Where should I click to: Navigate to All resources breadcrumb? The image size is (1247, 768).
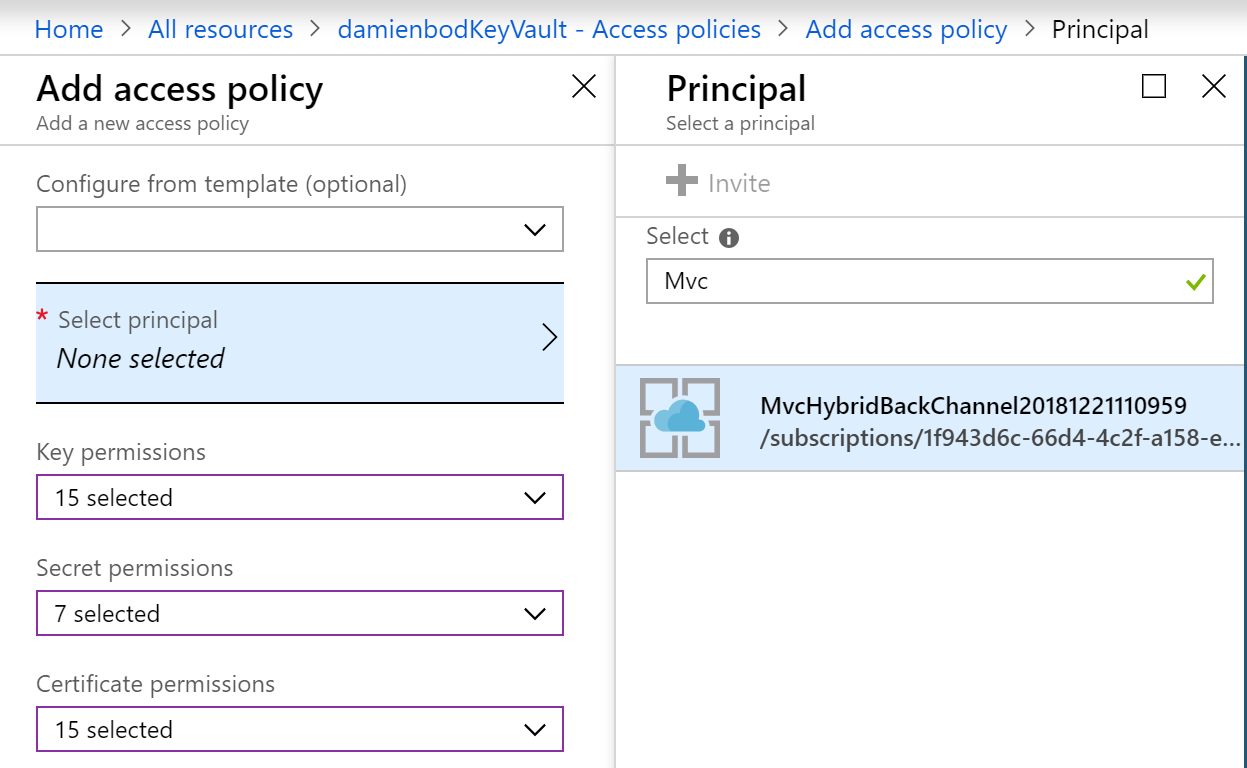tap(220, 30)
